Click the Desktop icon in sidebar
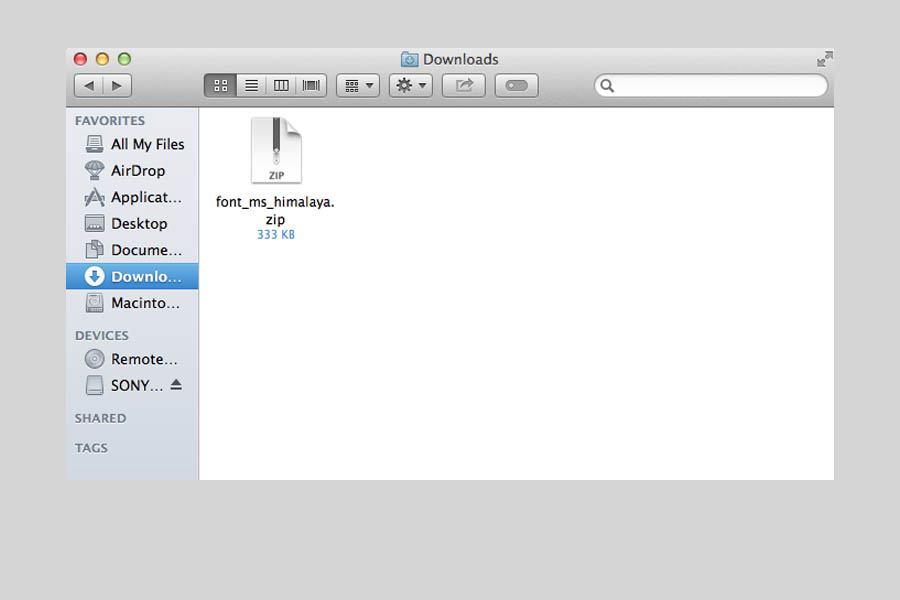The width and height of the screenshot is (900, 600). click(x=95, y=223)
